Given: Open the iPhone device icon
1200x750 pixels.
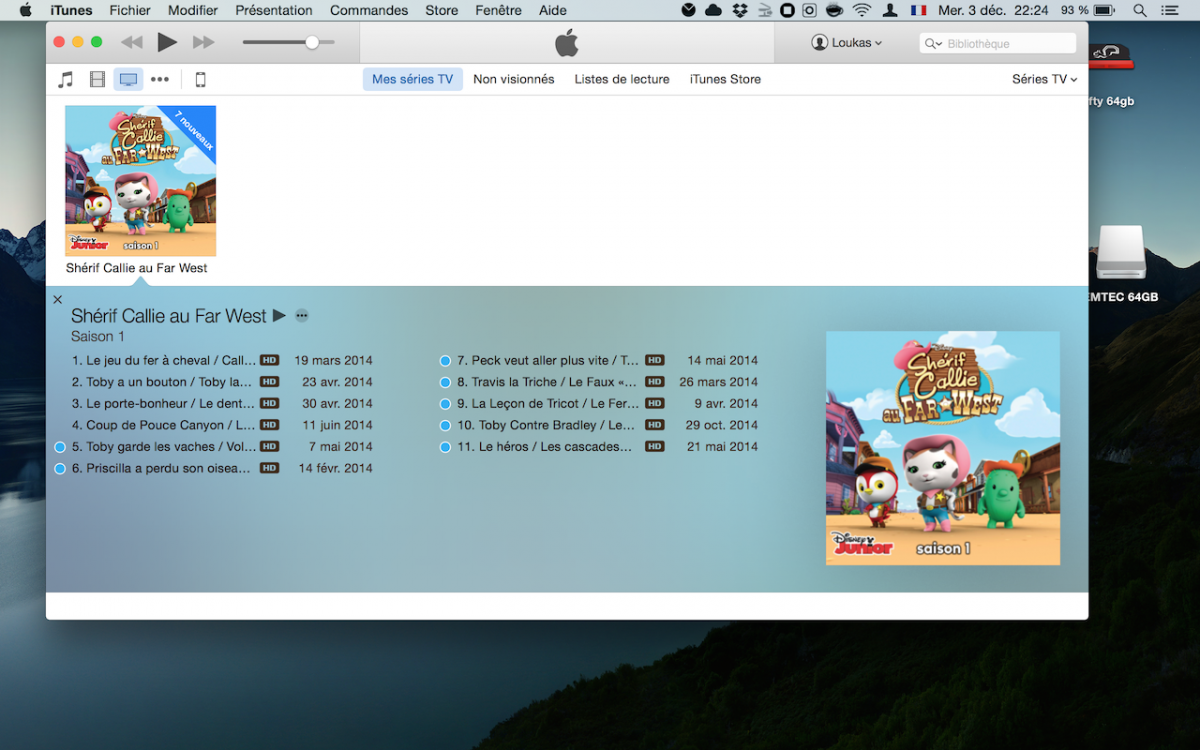Looking at the screenshot, I should [200, 79].
